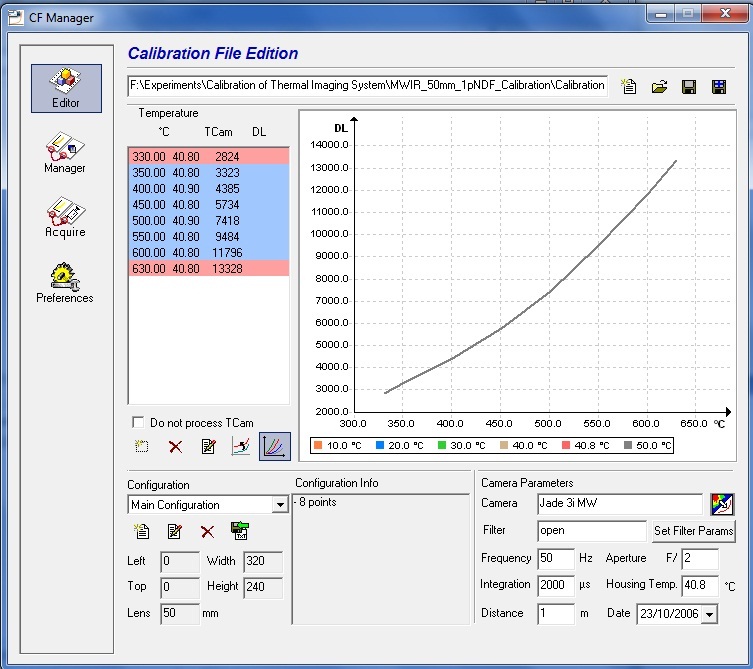The width and height of the screenshot is (753, 669).
Task: Go to the Acquire section
Action: [x=65, y=216]
